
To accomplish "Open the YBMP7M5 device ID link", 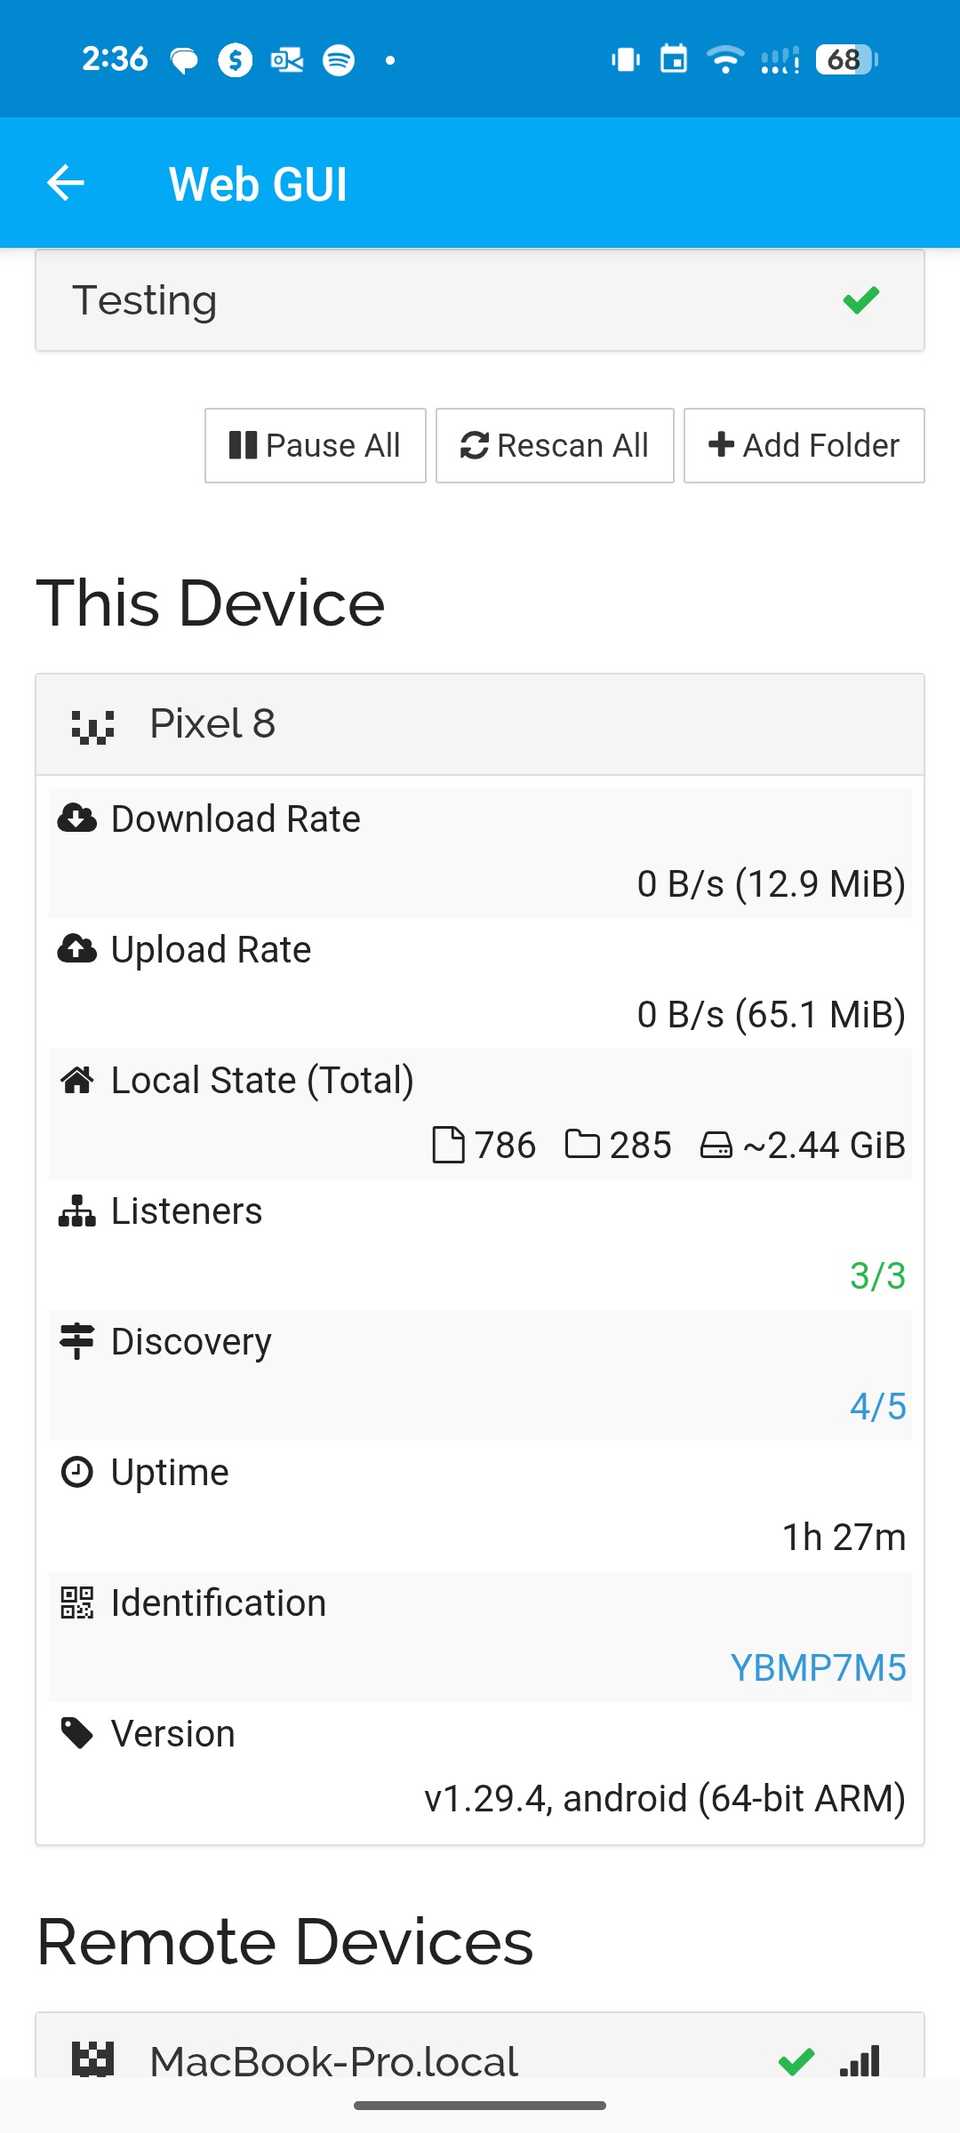I will (x=817, y=1668).
